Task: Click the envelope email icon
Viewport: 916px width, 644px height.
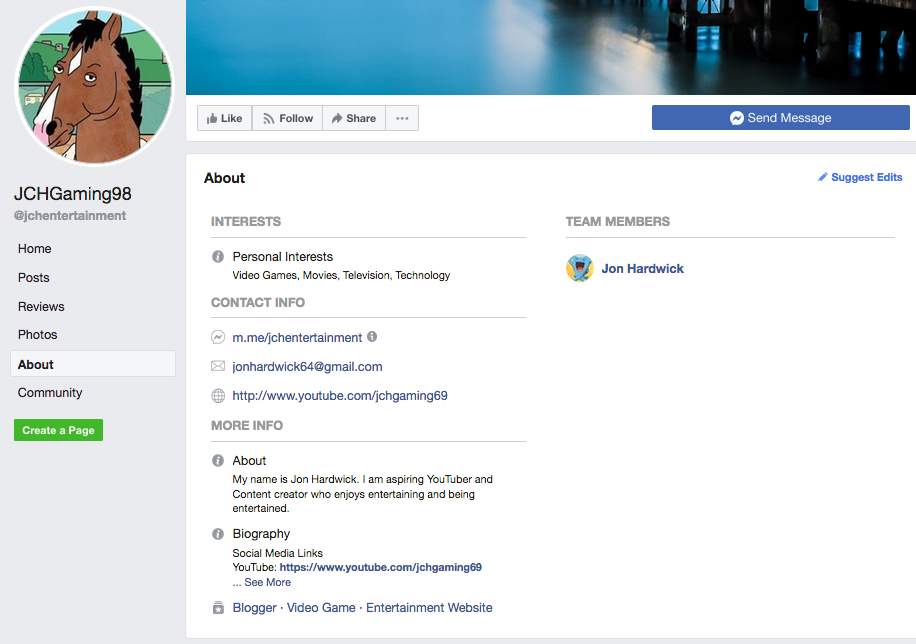Action: point(218,366)
